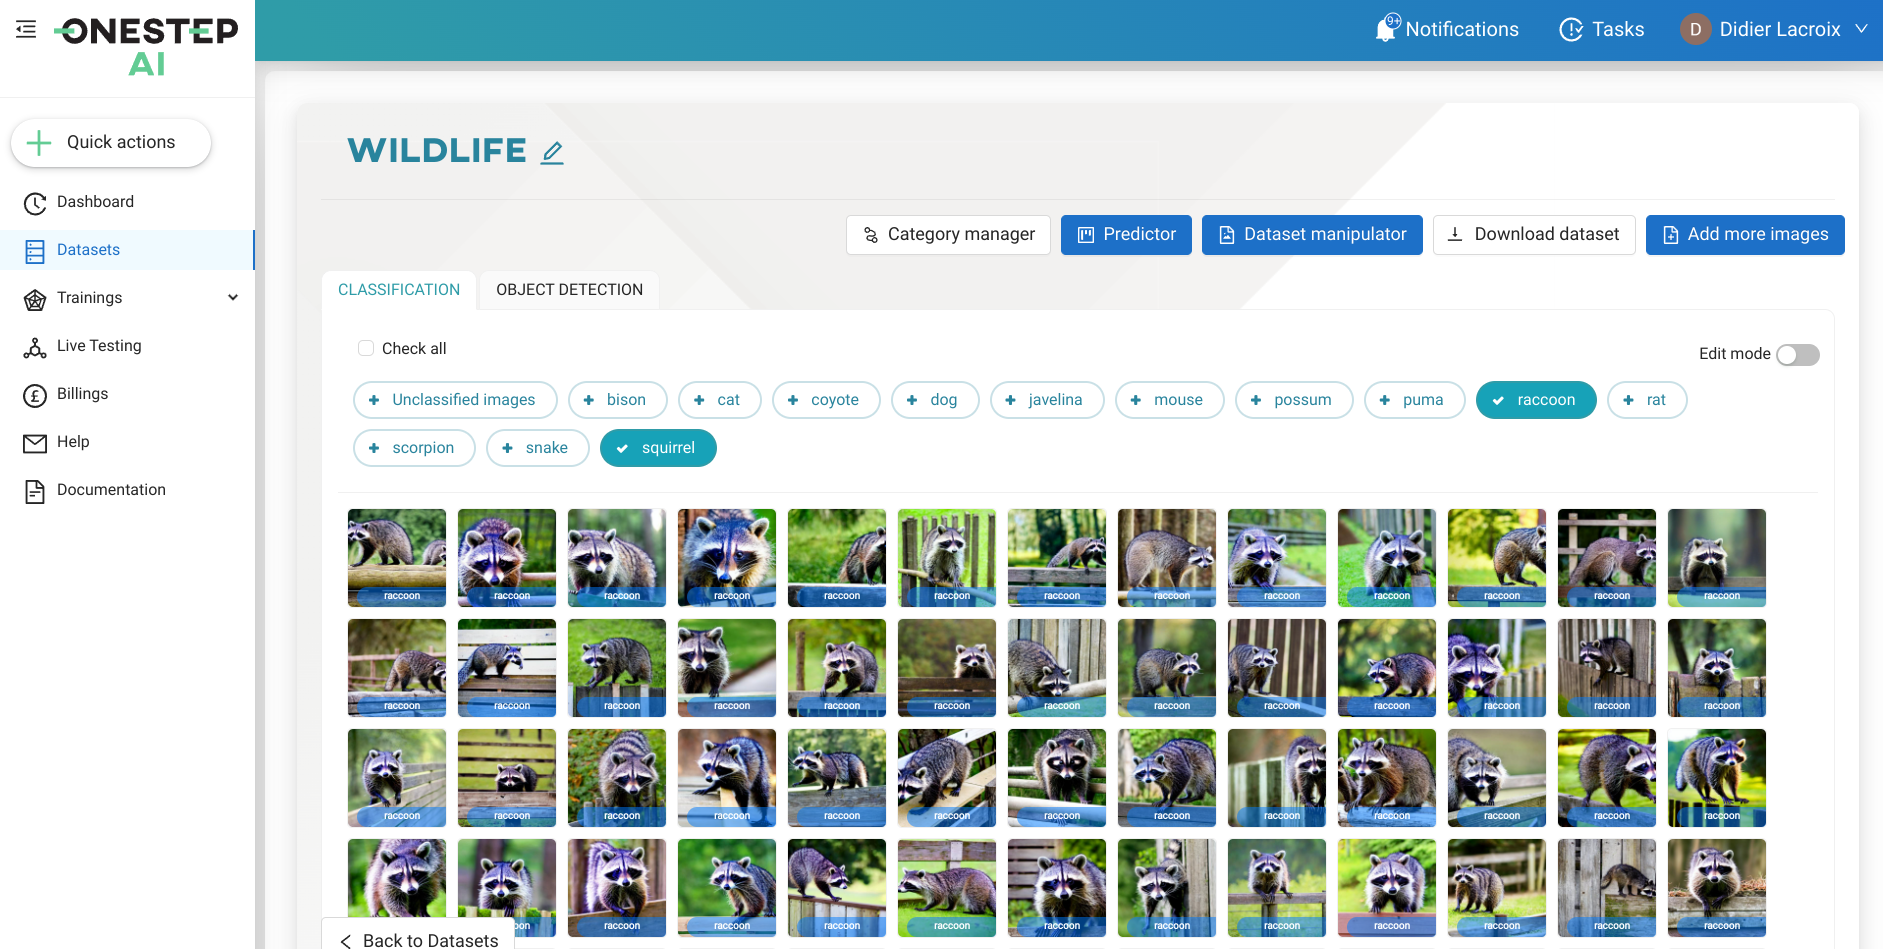
Task: Switch to the OBJECT DETECTION tab
Action: point(569,290)
